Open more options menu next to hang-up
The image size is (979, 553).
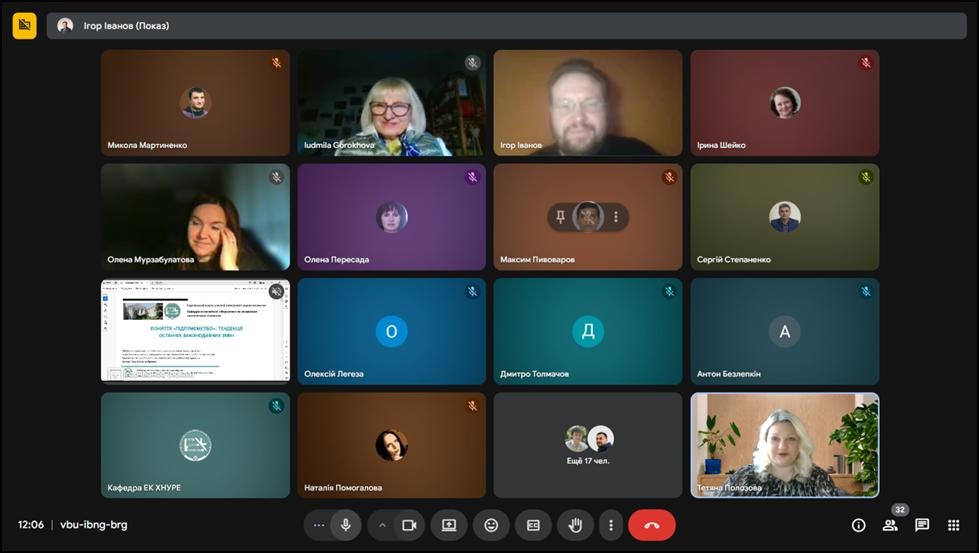click(610, 525)
